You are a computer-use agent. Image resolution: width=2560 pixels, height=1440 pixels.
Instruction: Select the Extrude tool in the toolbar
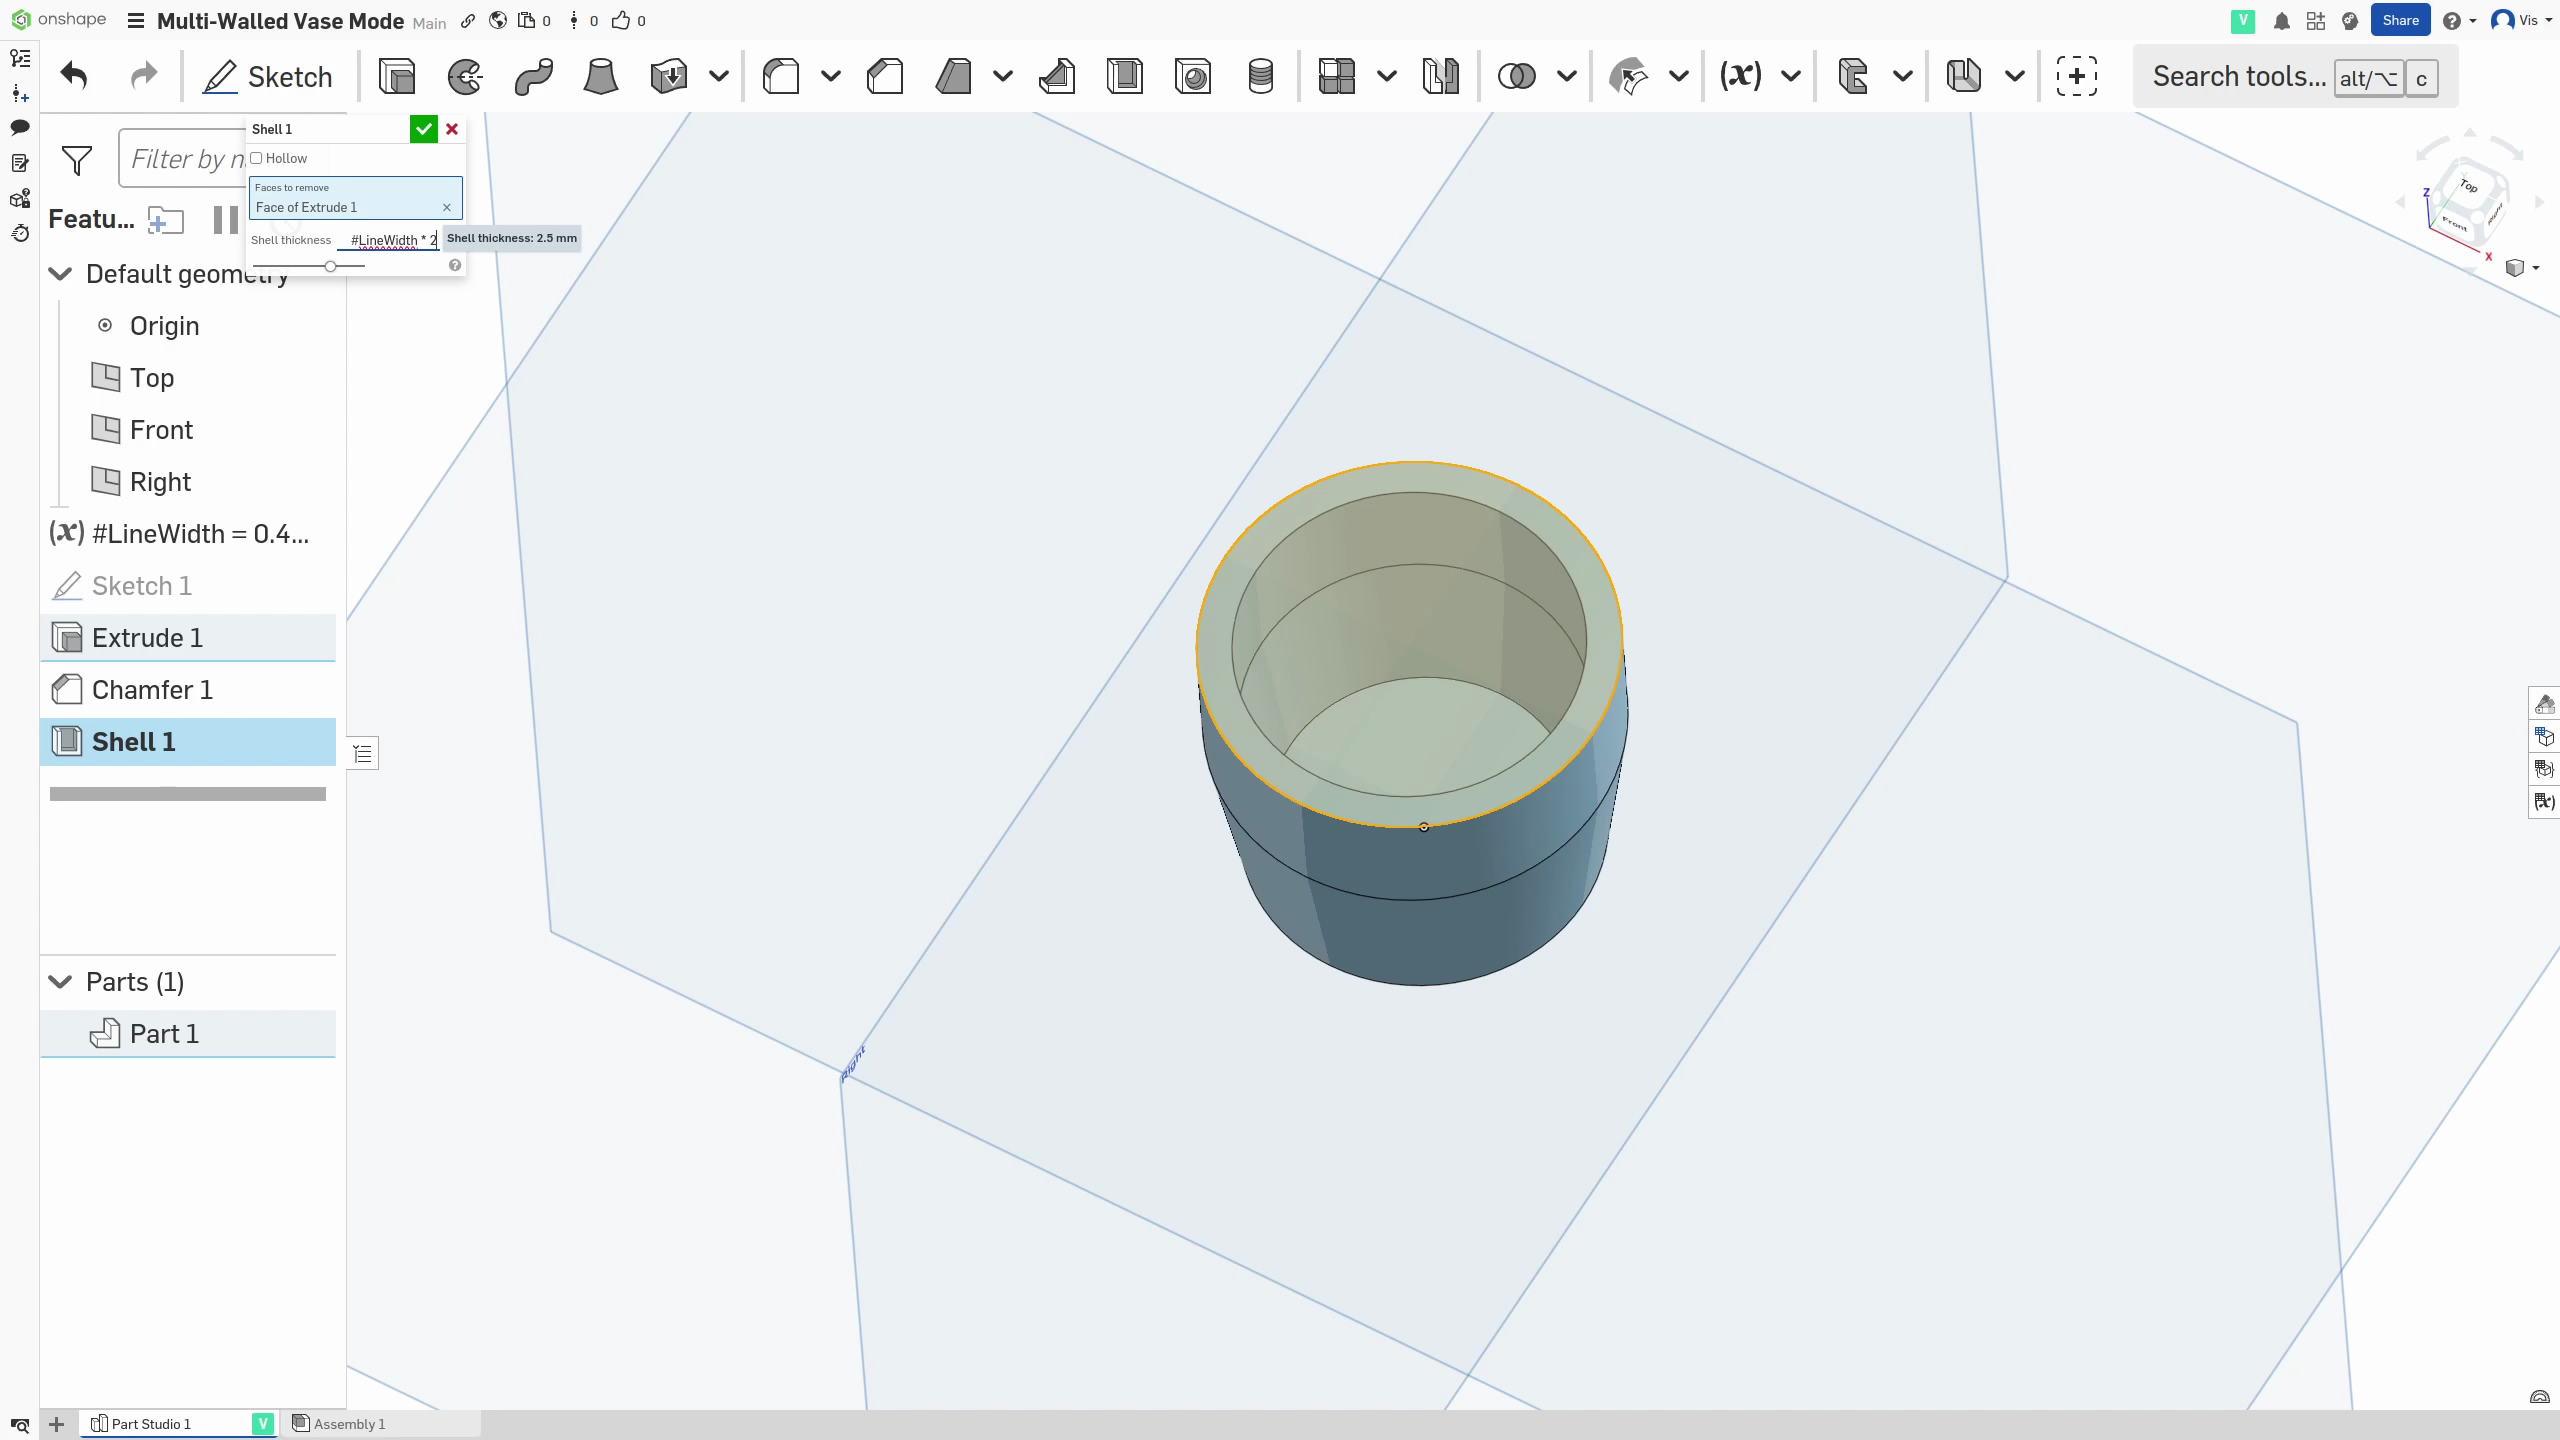point(397,76)
